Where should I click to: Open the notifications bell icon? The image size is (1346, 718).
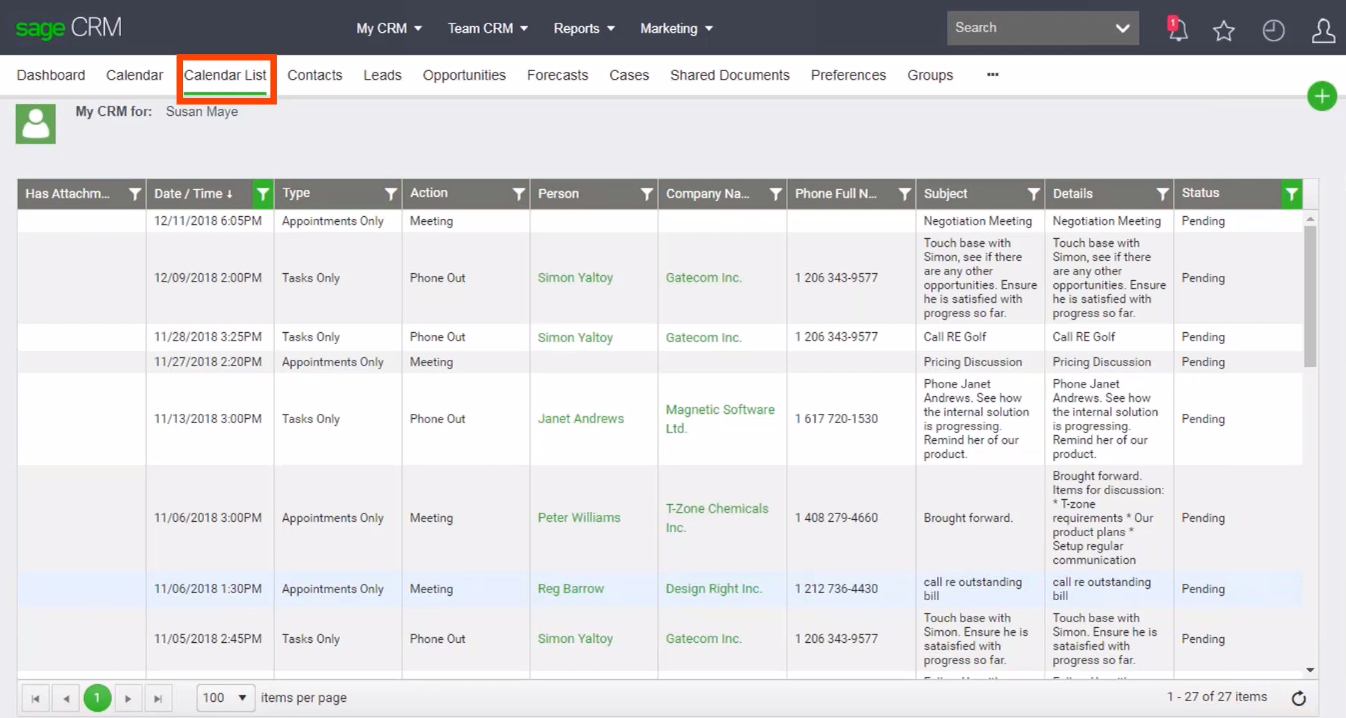pos(1177,30)
